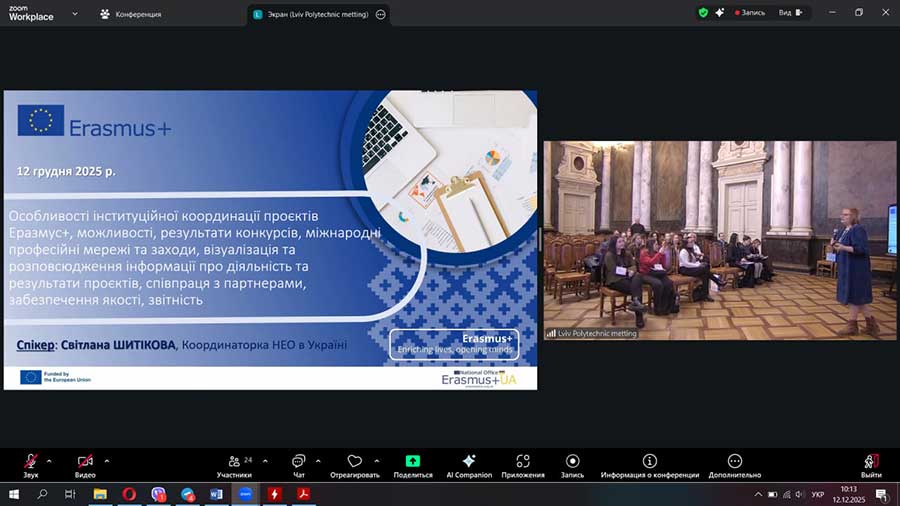The image size is (900, 506).
Task: Switch to the Конференция tab
Action: tap(130, 14)
